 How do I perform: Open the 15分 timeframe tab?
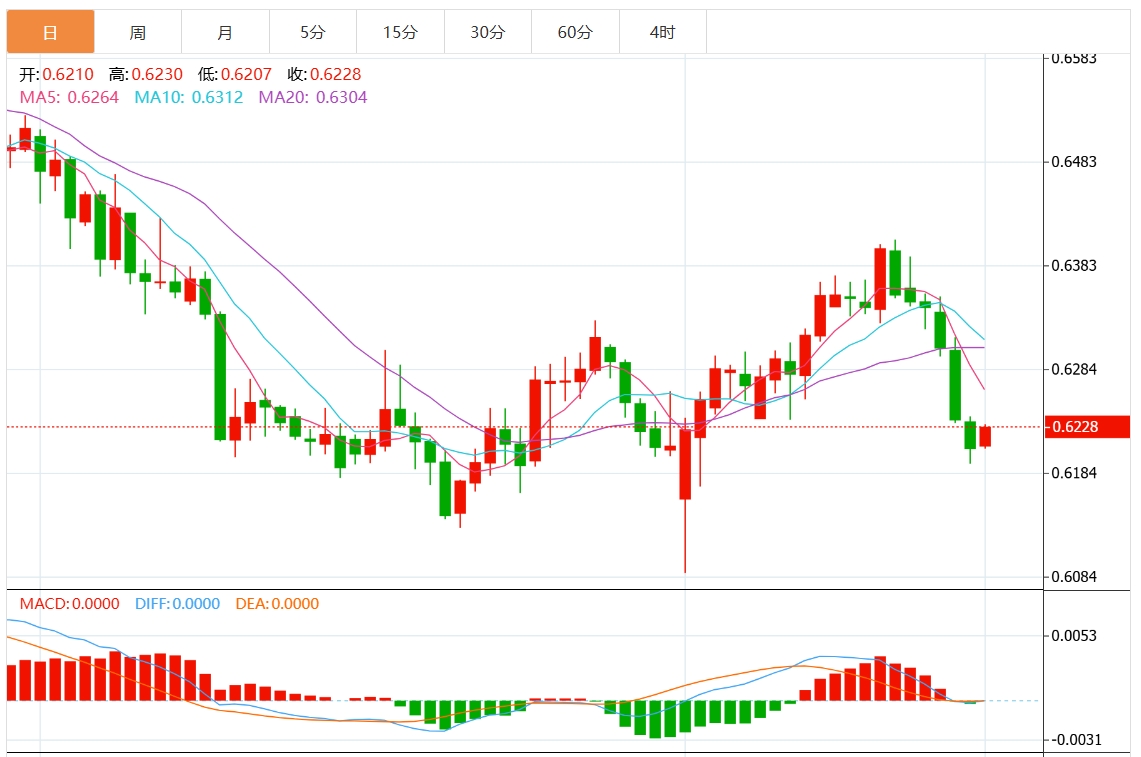400,32
